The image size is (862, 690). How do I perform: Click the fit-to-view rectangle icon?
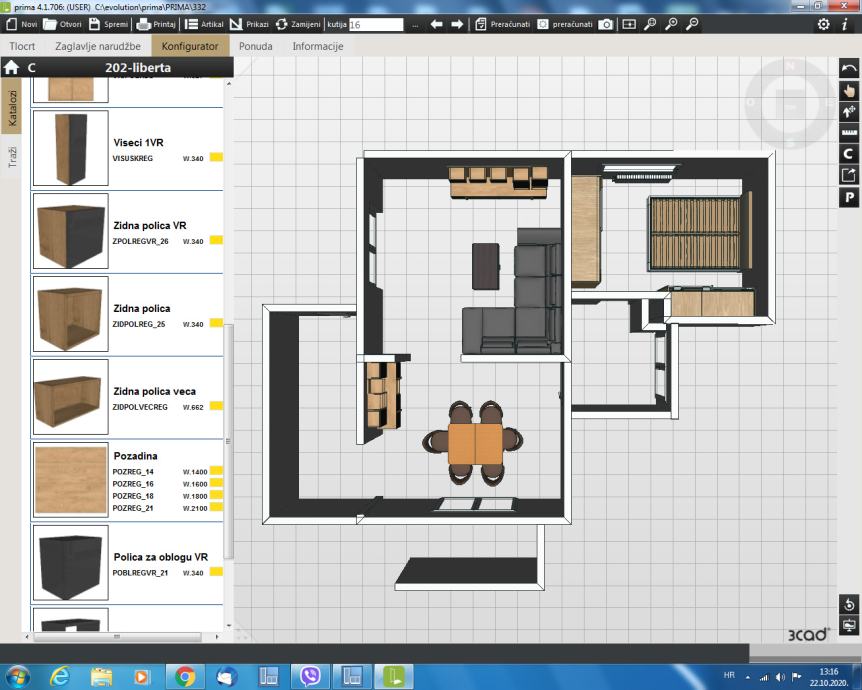tap(629, 24)
